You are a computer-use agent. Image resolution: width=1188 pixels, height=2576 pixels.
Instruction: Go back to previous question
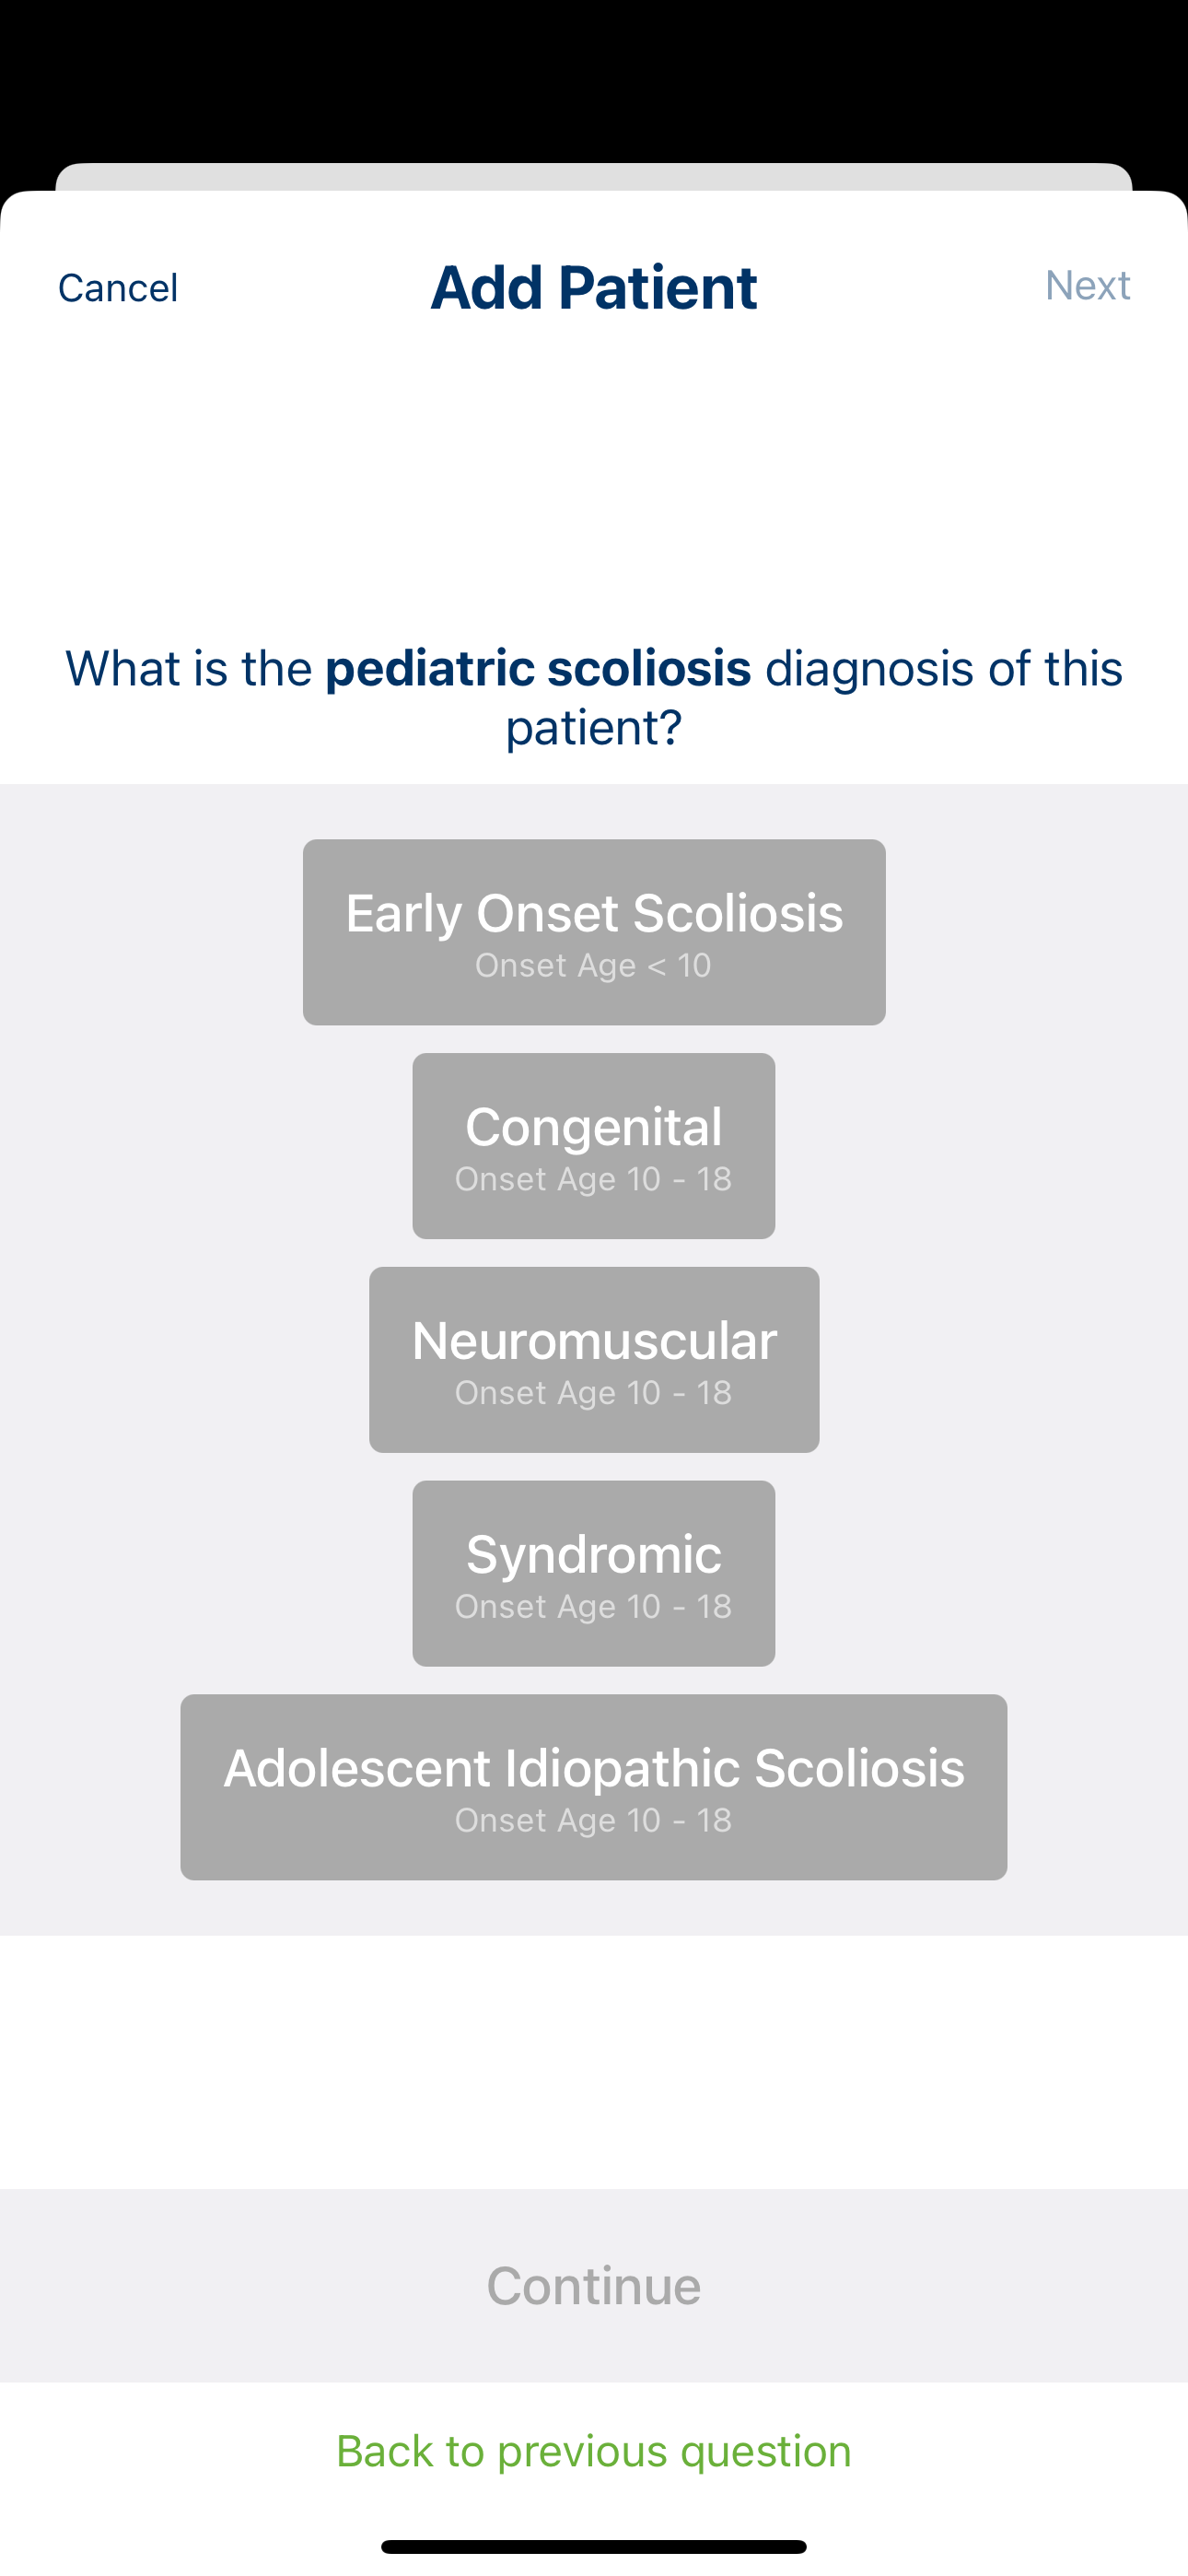[x=594, y=2451]
